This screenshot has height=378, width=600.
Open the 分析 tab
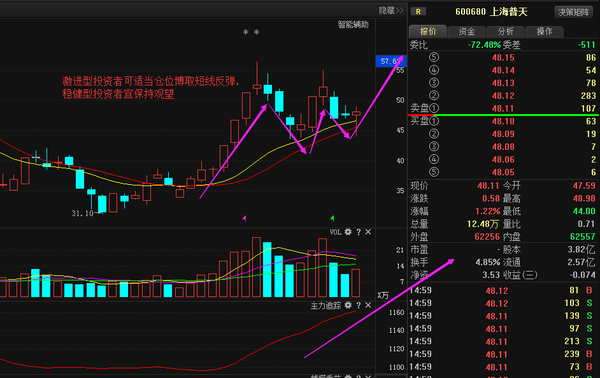(x=505, y=31)
